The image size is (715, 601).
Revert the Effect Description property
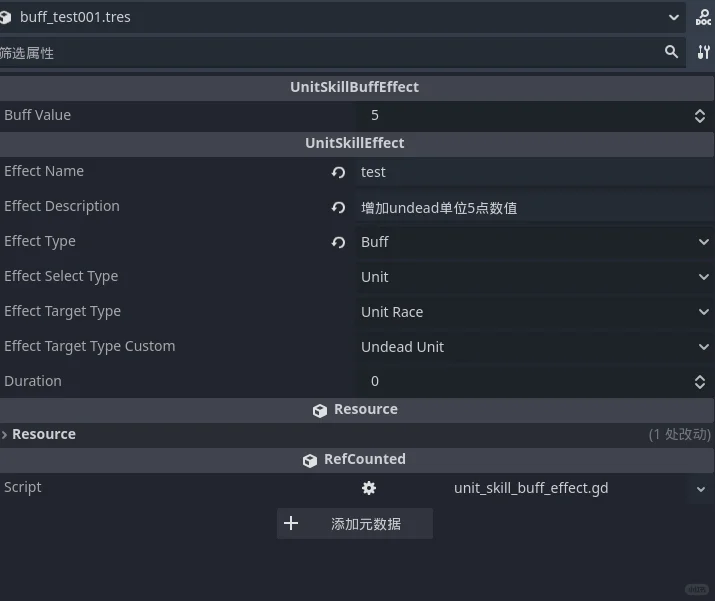(338, 207)
